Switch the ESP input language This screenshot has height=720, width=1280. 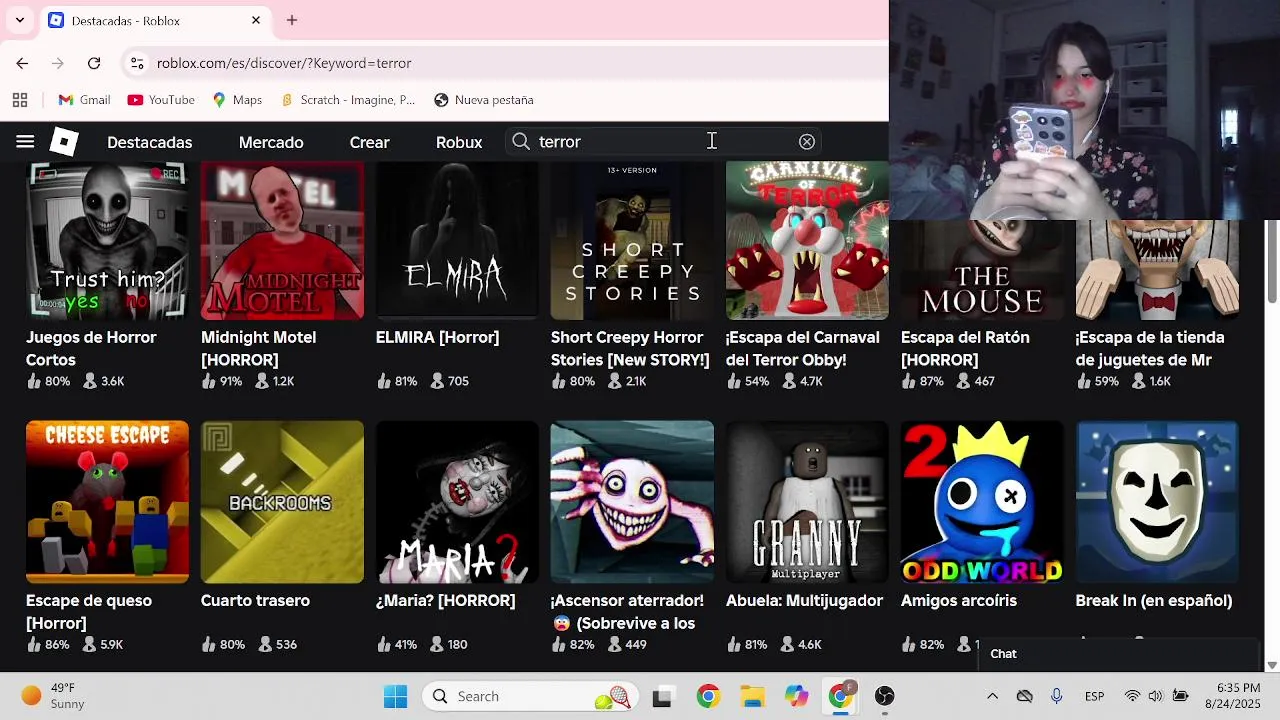click(1095, 697)
